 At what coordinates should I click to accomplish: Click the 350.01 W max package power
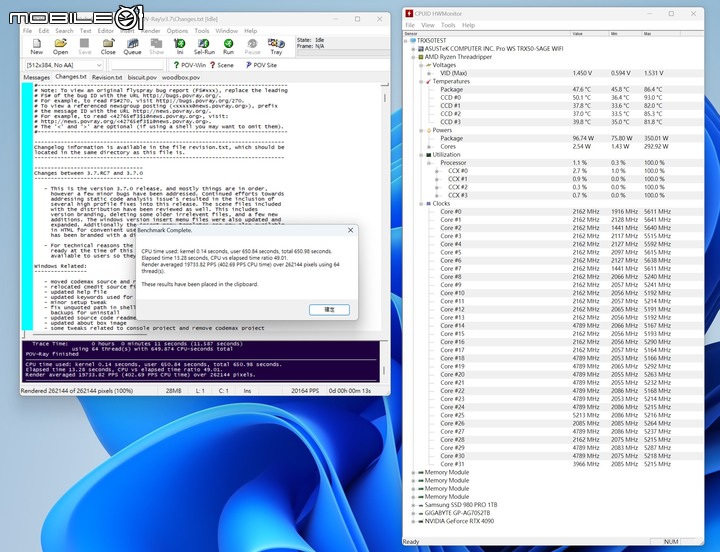click(656, 138)
